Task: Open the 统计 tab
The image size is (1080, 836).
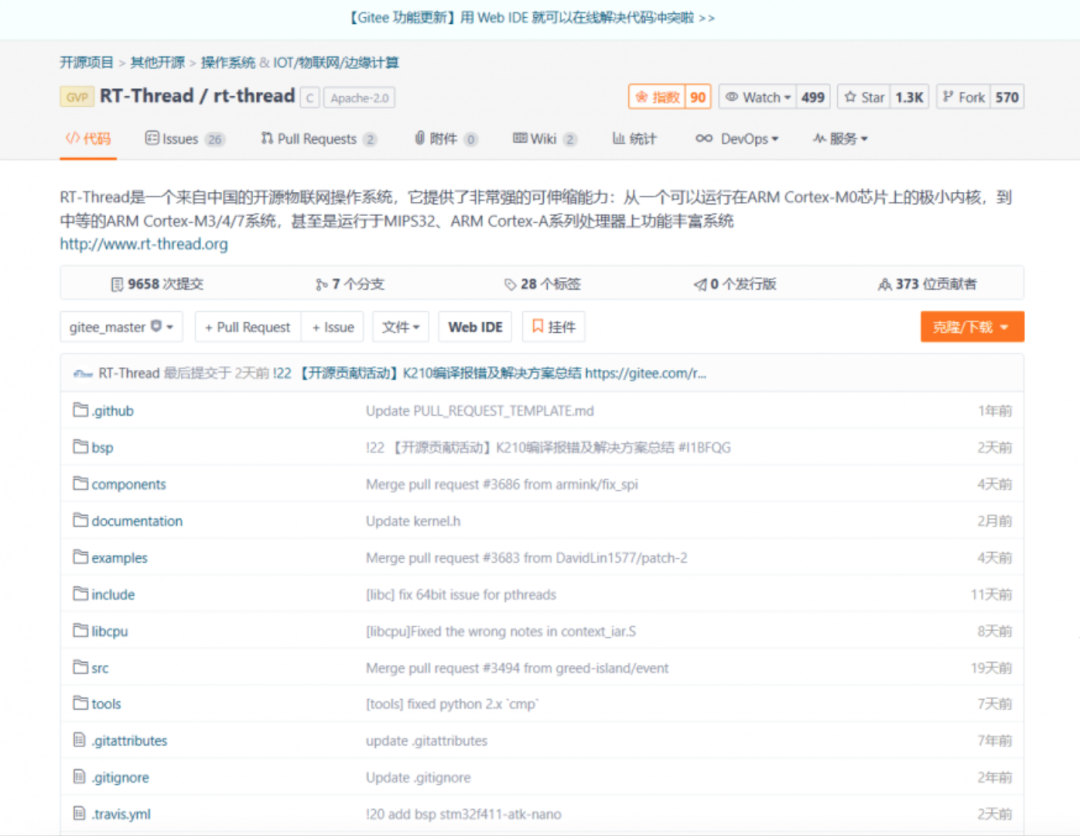Action: click(x=634, y=139)
